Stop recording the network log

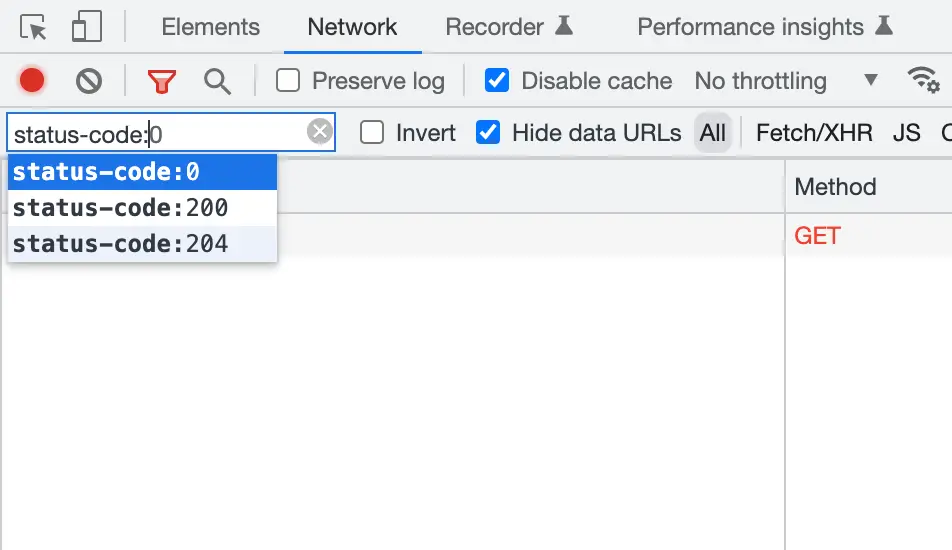coord(32,81)
